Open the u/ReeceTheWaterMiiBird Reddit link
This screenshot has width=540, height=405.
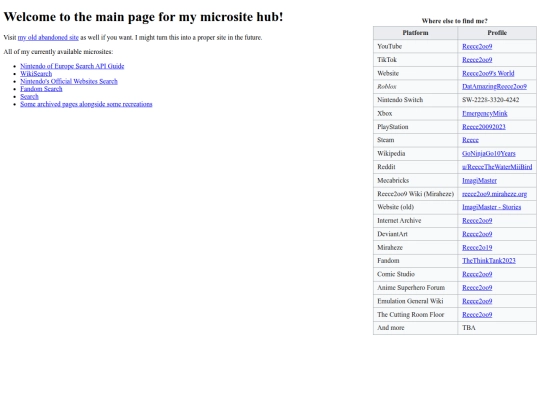(x=497, y=167)
